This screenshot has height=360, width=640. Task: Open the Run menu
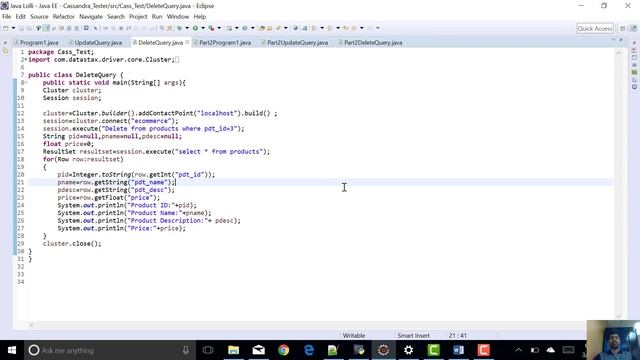coord(157,17)
